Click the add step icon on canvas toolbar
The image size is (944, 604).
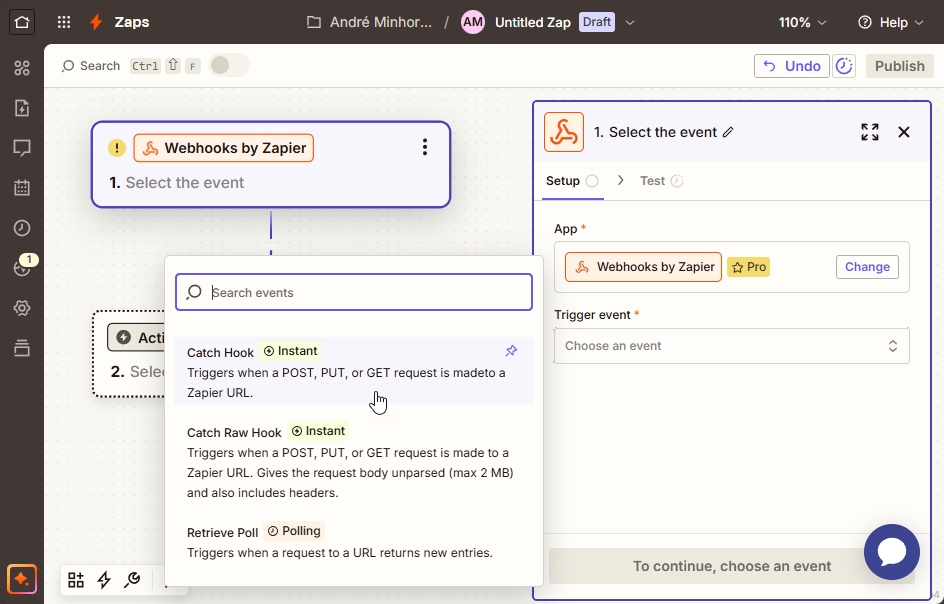click(75, 580)
